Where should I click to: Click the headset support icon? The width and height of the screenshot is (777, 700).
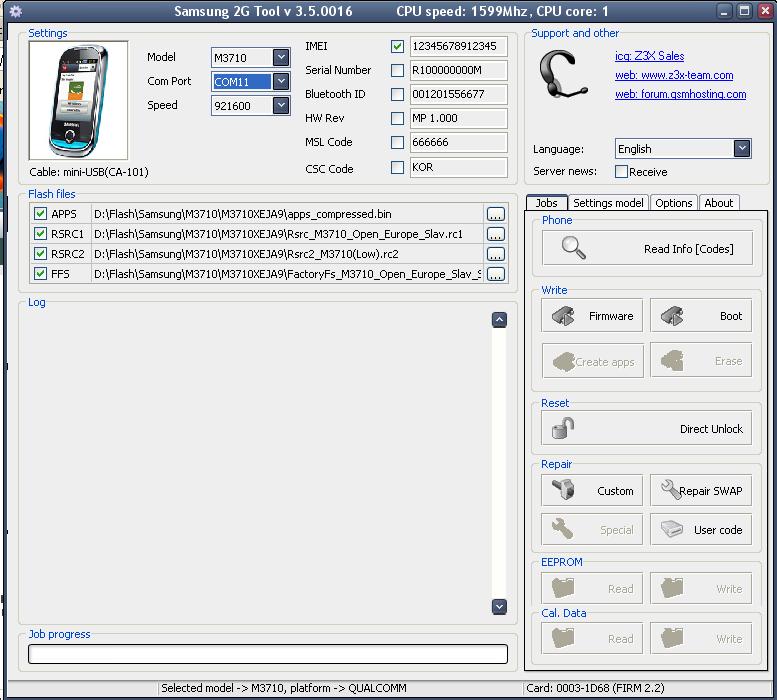[x=563, y=75]
